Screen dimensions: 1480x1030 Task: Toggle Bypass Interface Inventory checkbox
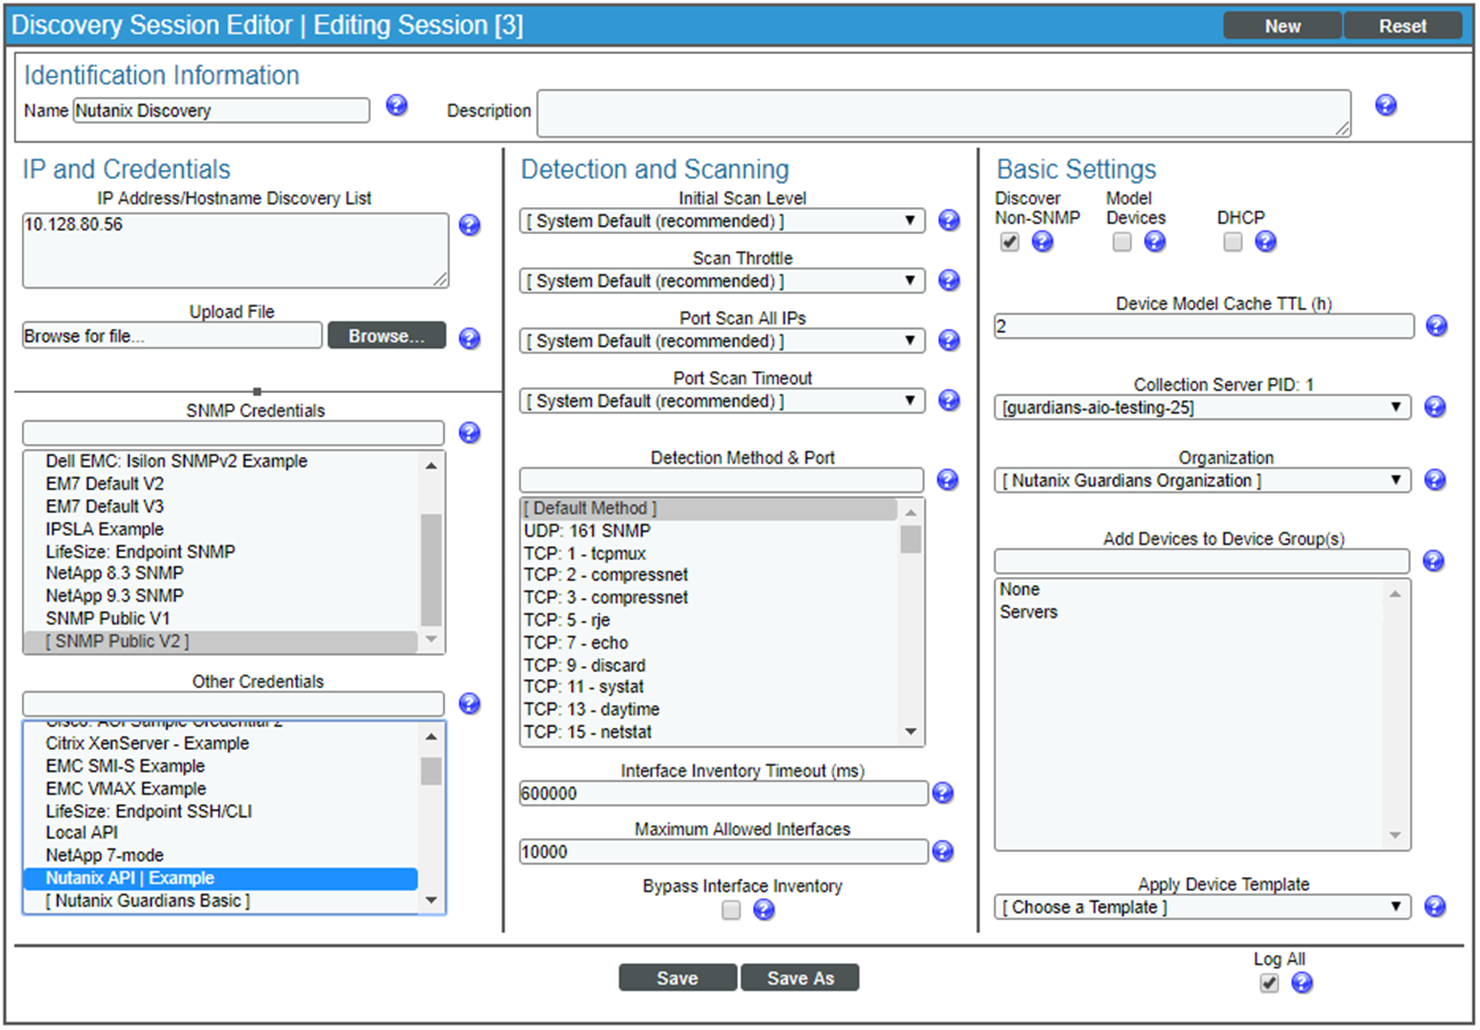(x=731, y=910)
